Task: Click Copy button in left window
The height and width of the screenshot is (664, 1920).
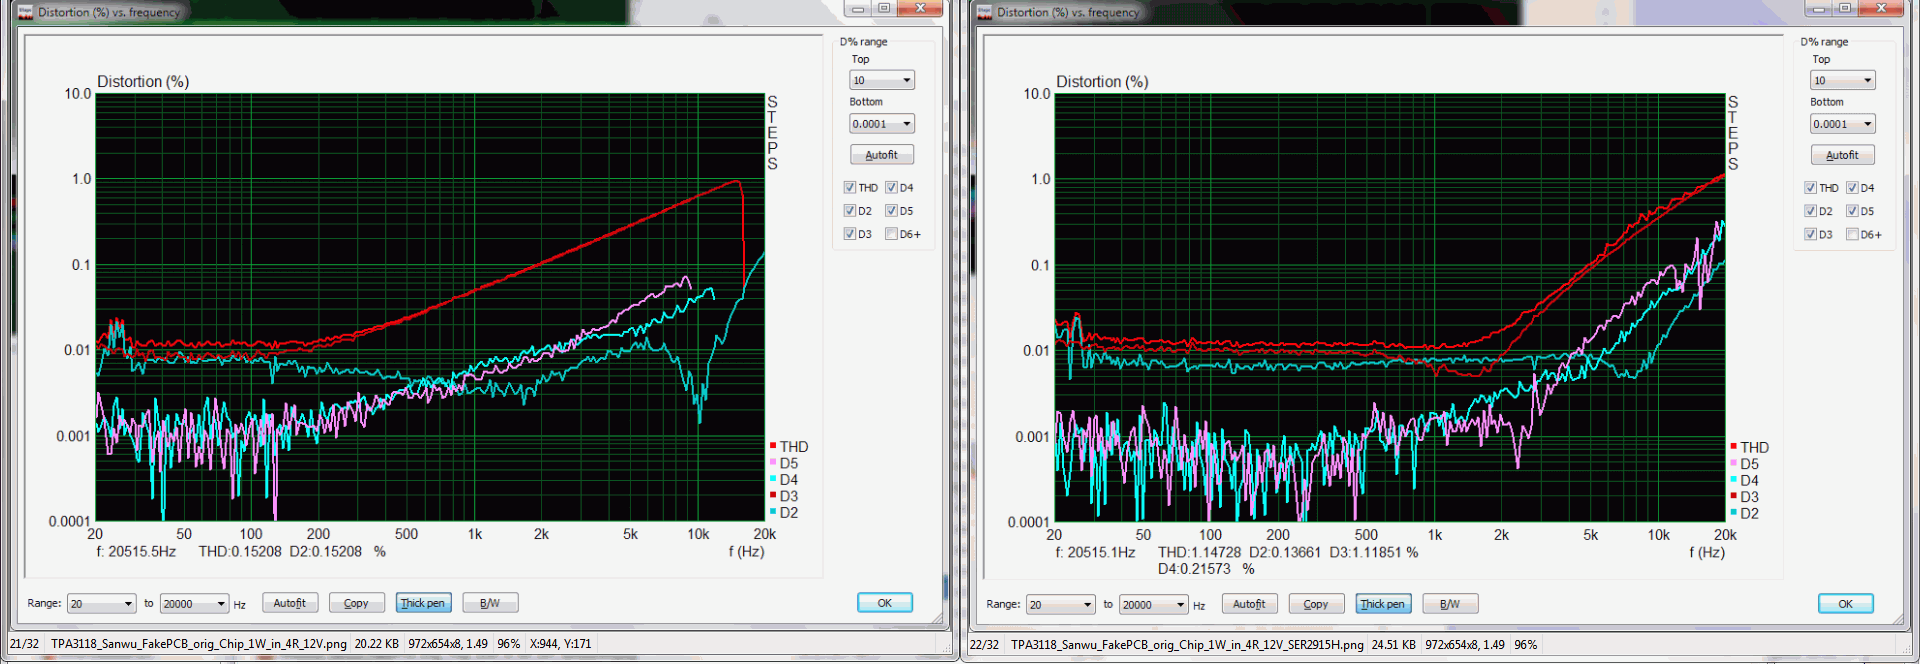Action: [356, 603]
